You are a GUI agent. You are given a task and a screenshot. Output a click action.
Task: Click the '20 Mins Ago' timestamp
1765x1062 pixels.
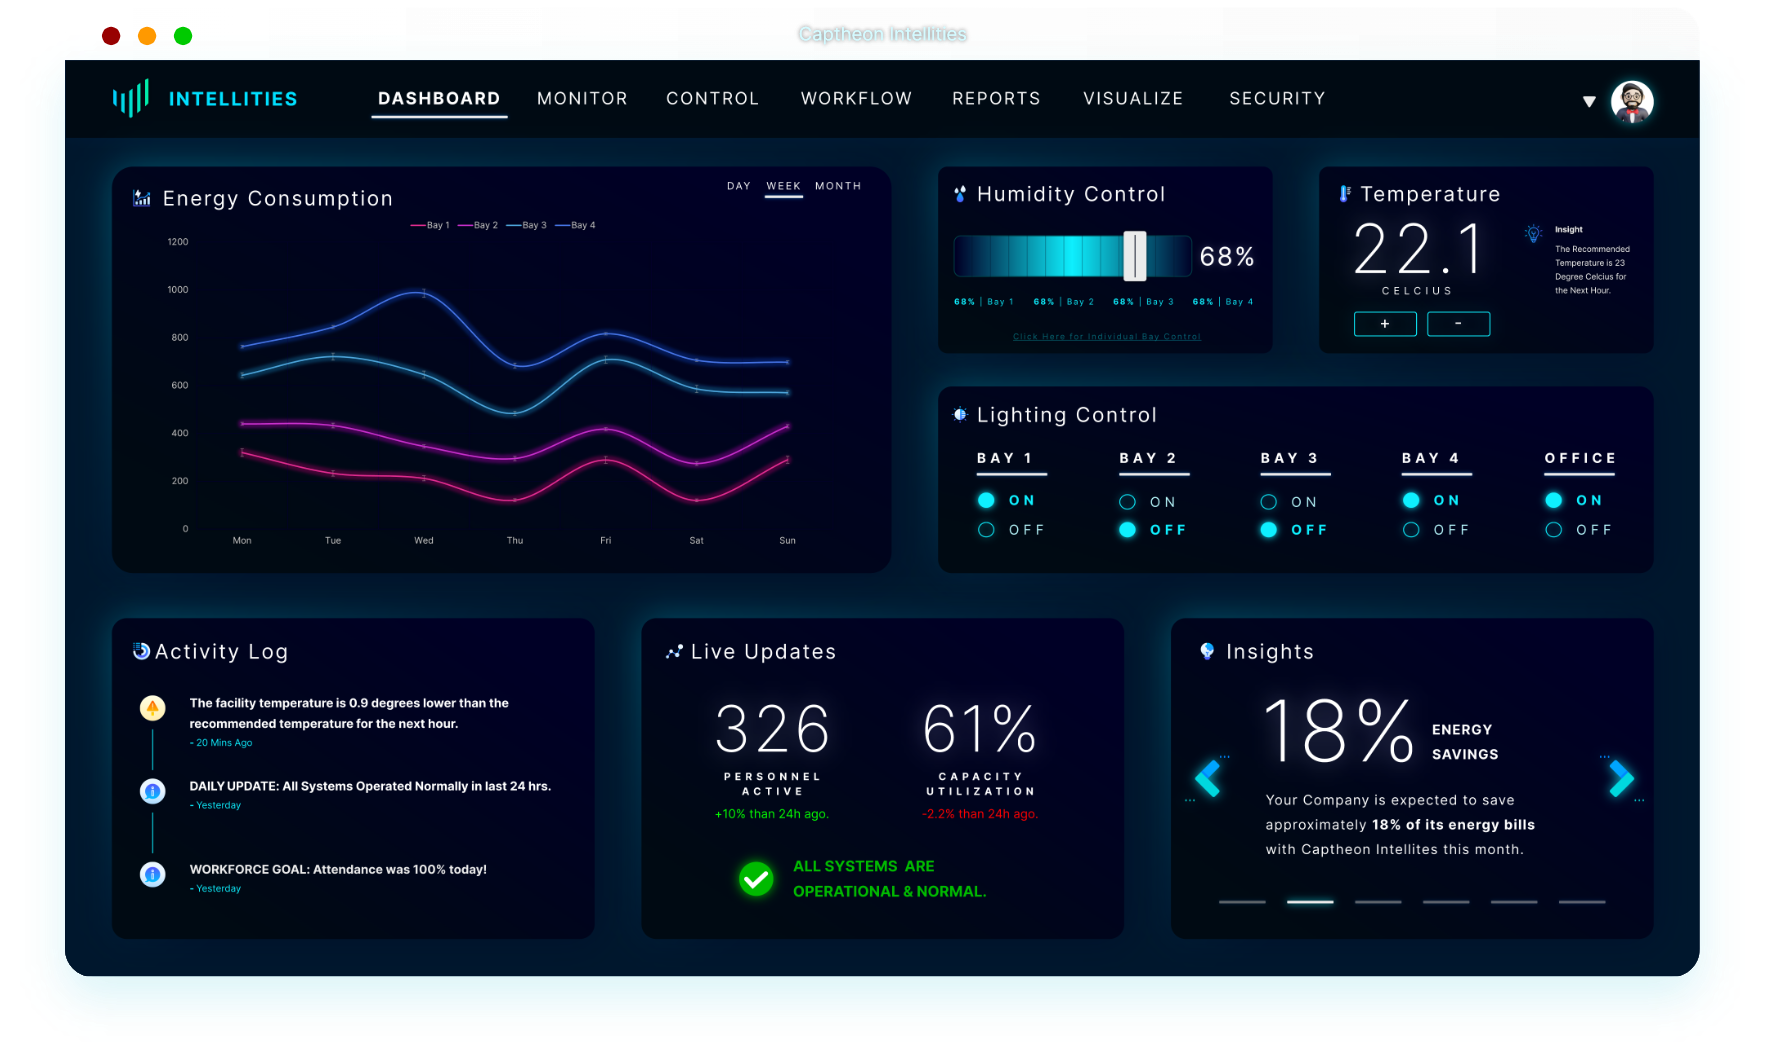[x=222, y=743]
